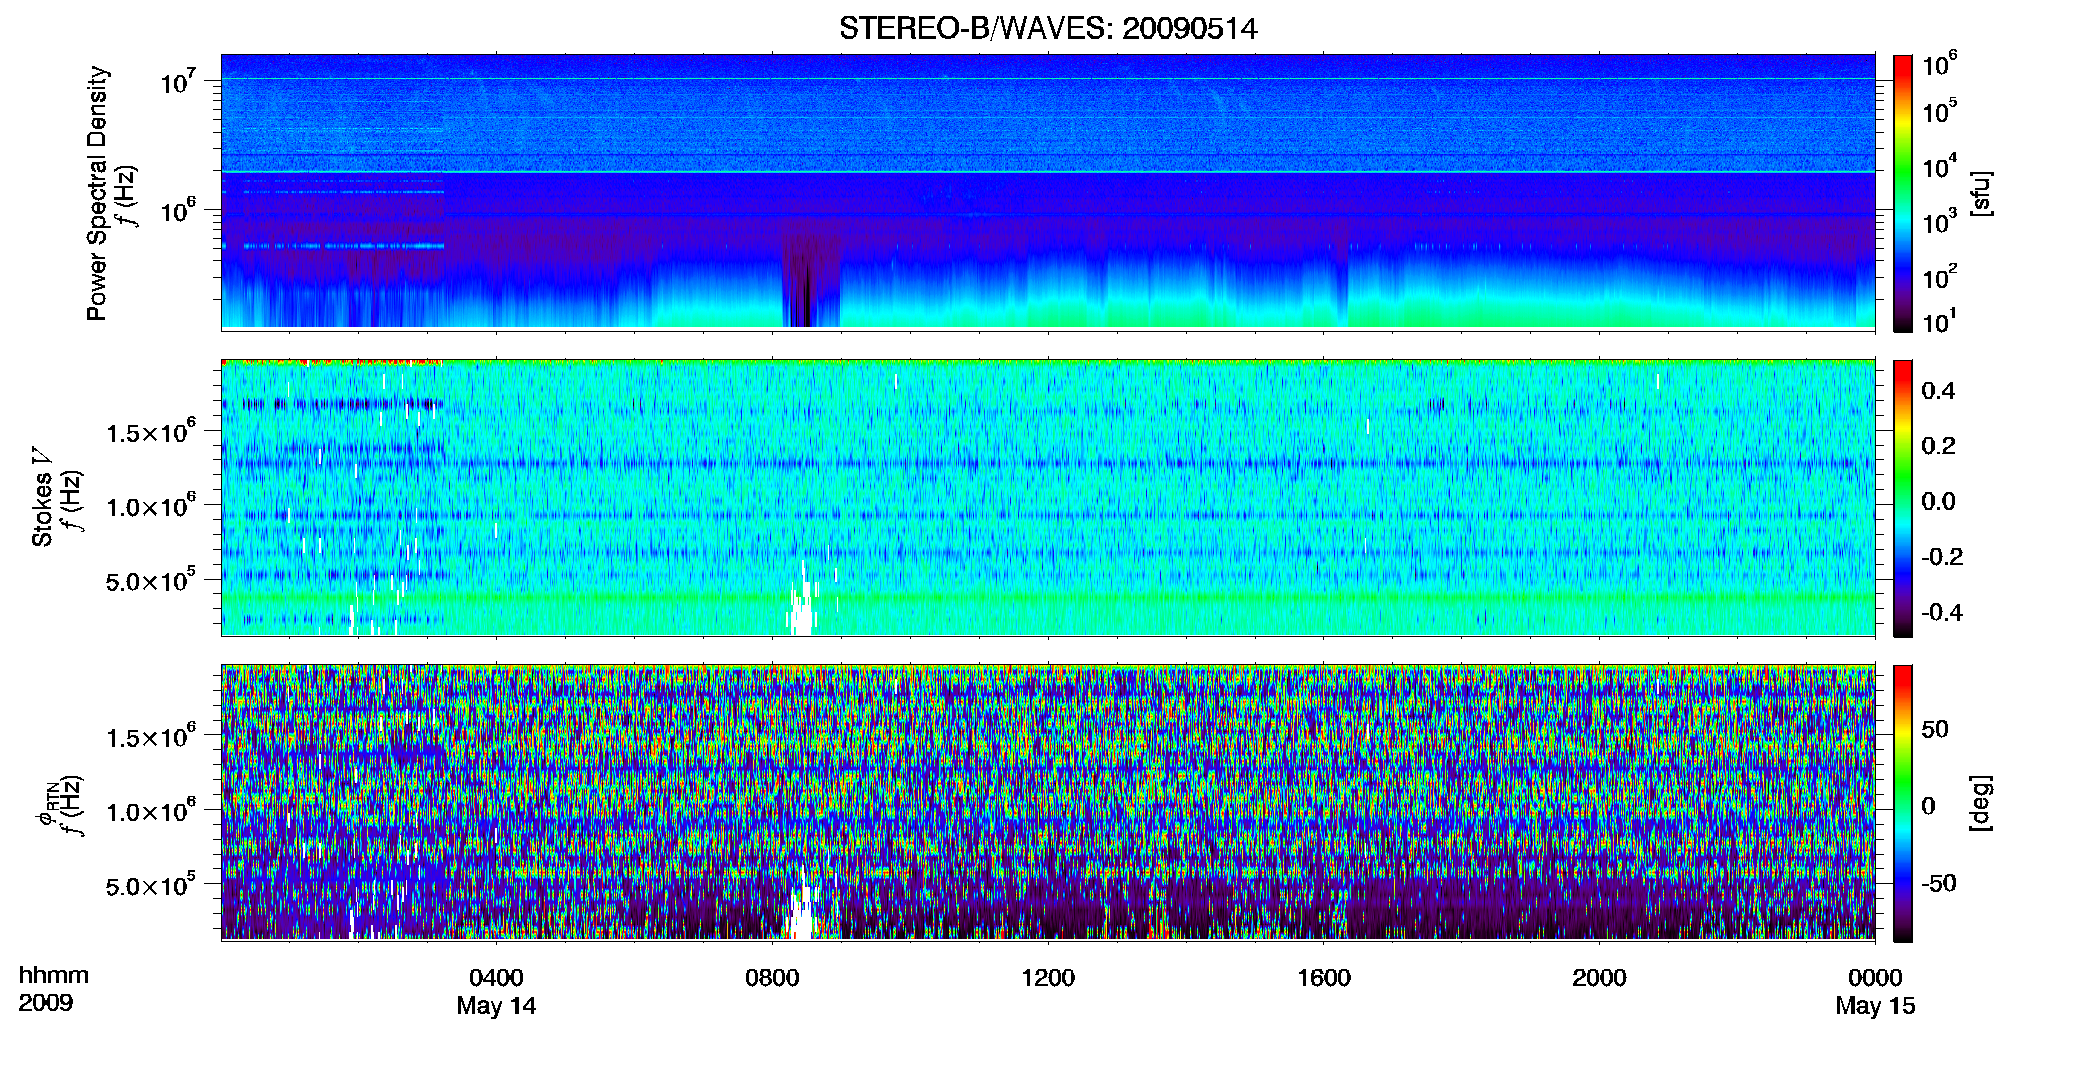Click the title STEREO-B/WAVES: 20090514
Screen dimensions: 2096x1080
coord(1048,28)
